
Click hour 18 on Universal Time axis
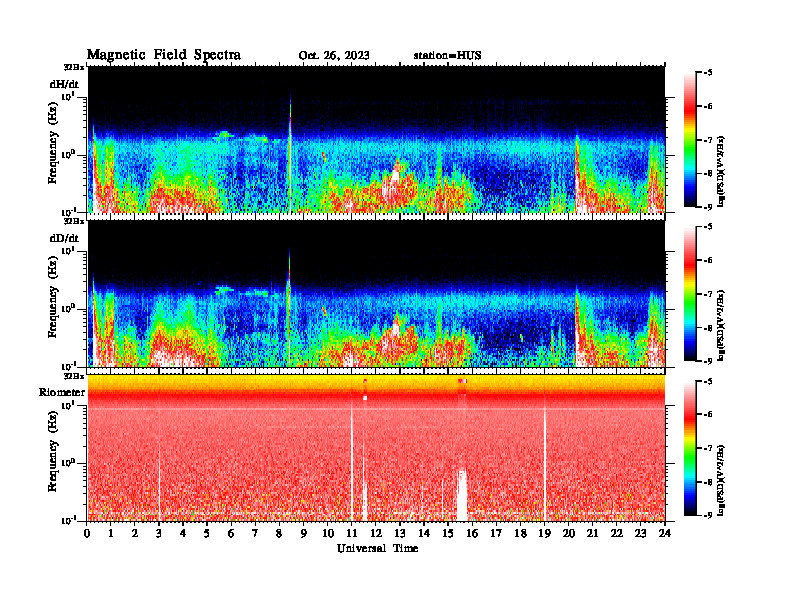click(520, 534)
